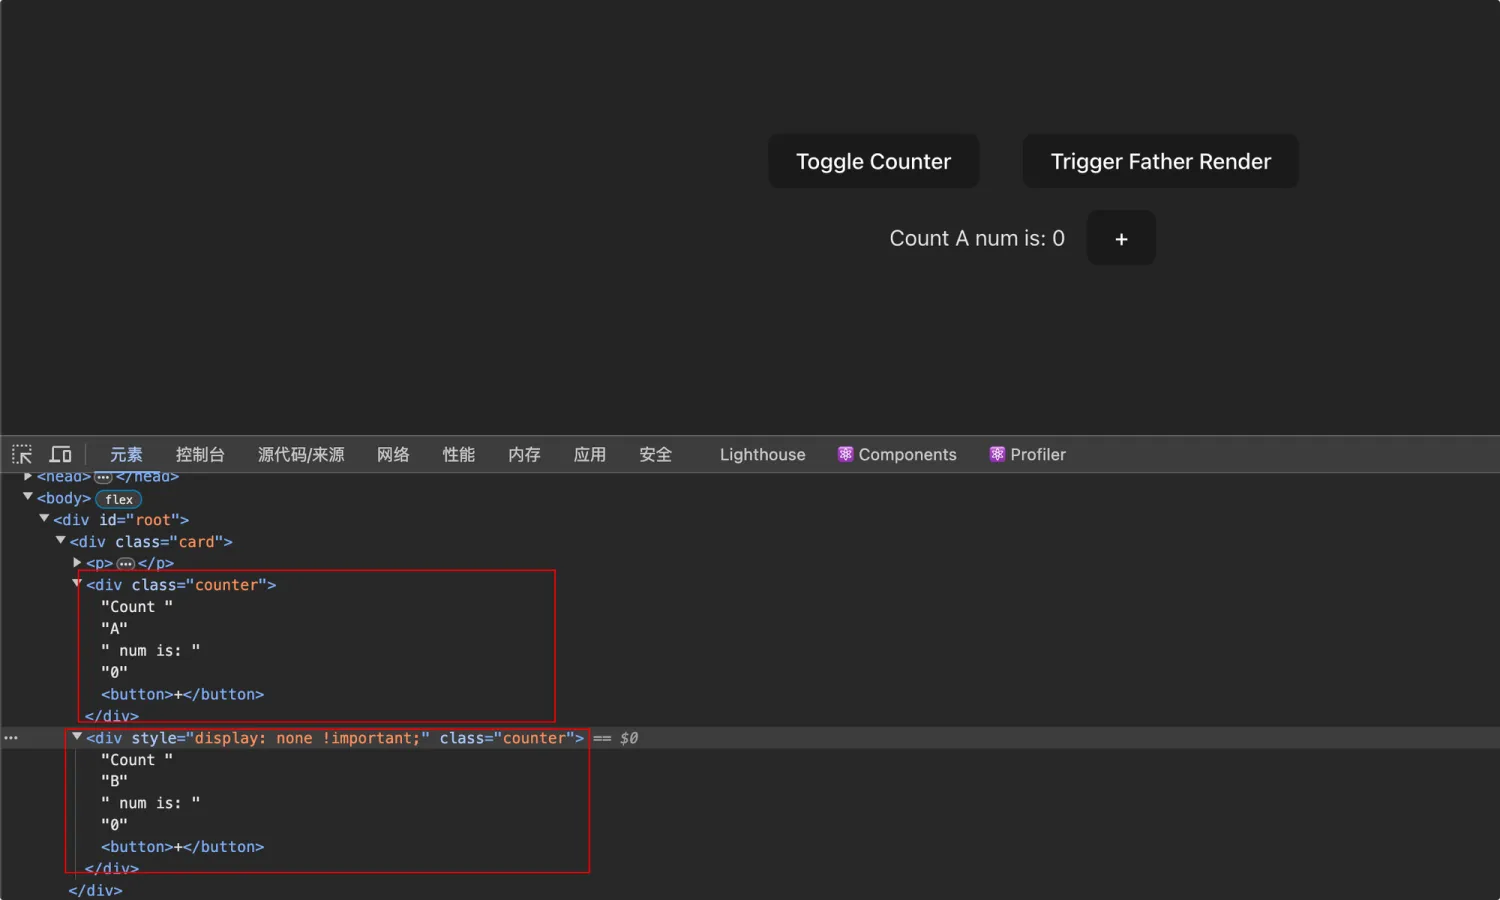Collapse the div with class card

coord(61,540)
